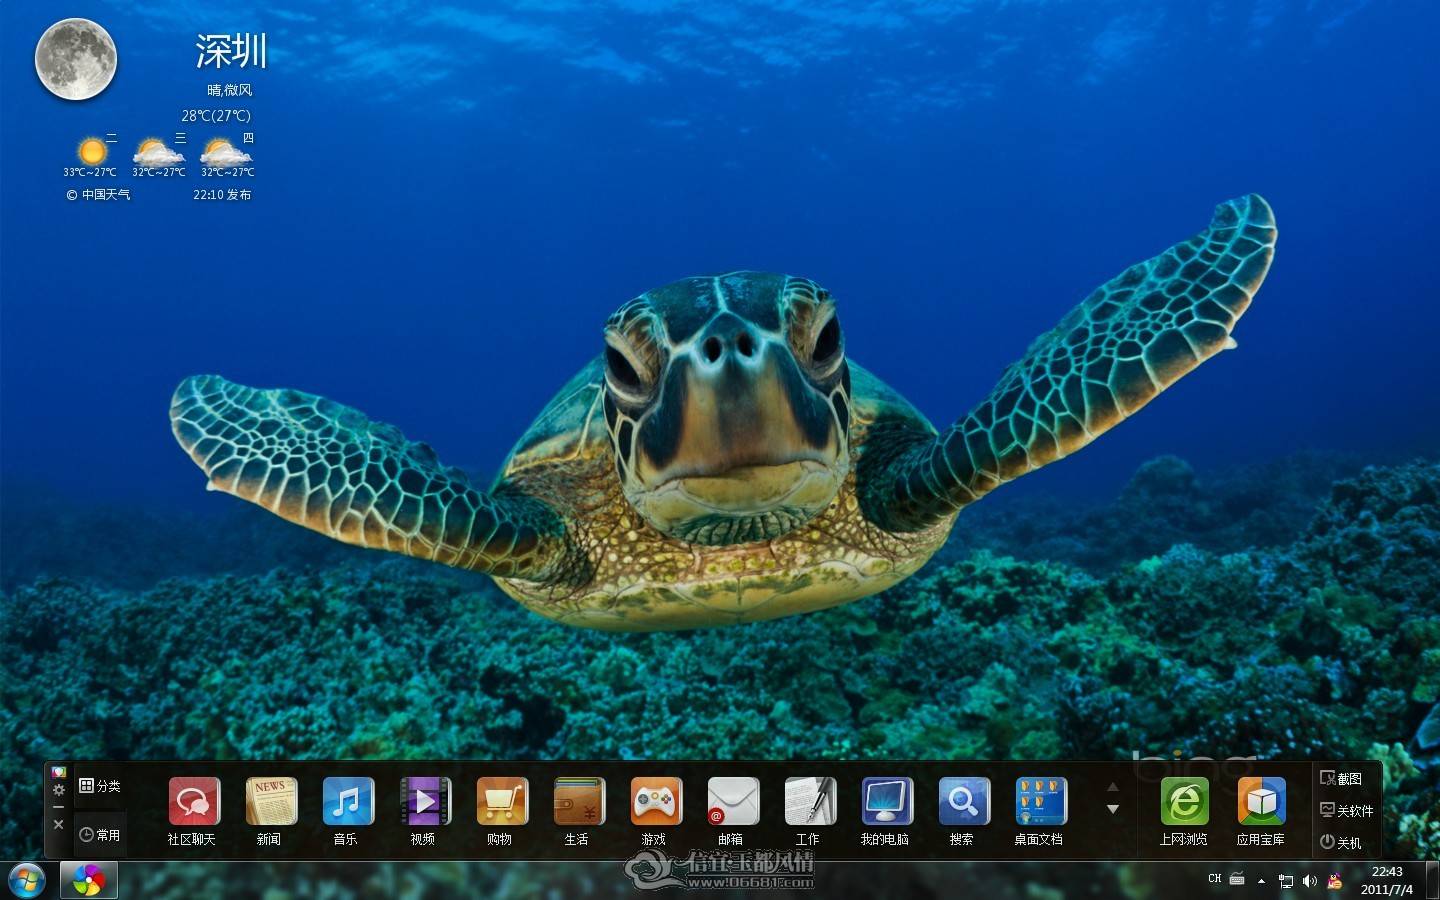Click the colorful logo atop the dock's left strip
The image size is (1440, 900).
(59, 773)
